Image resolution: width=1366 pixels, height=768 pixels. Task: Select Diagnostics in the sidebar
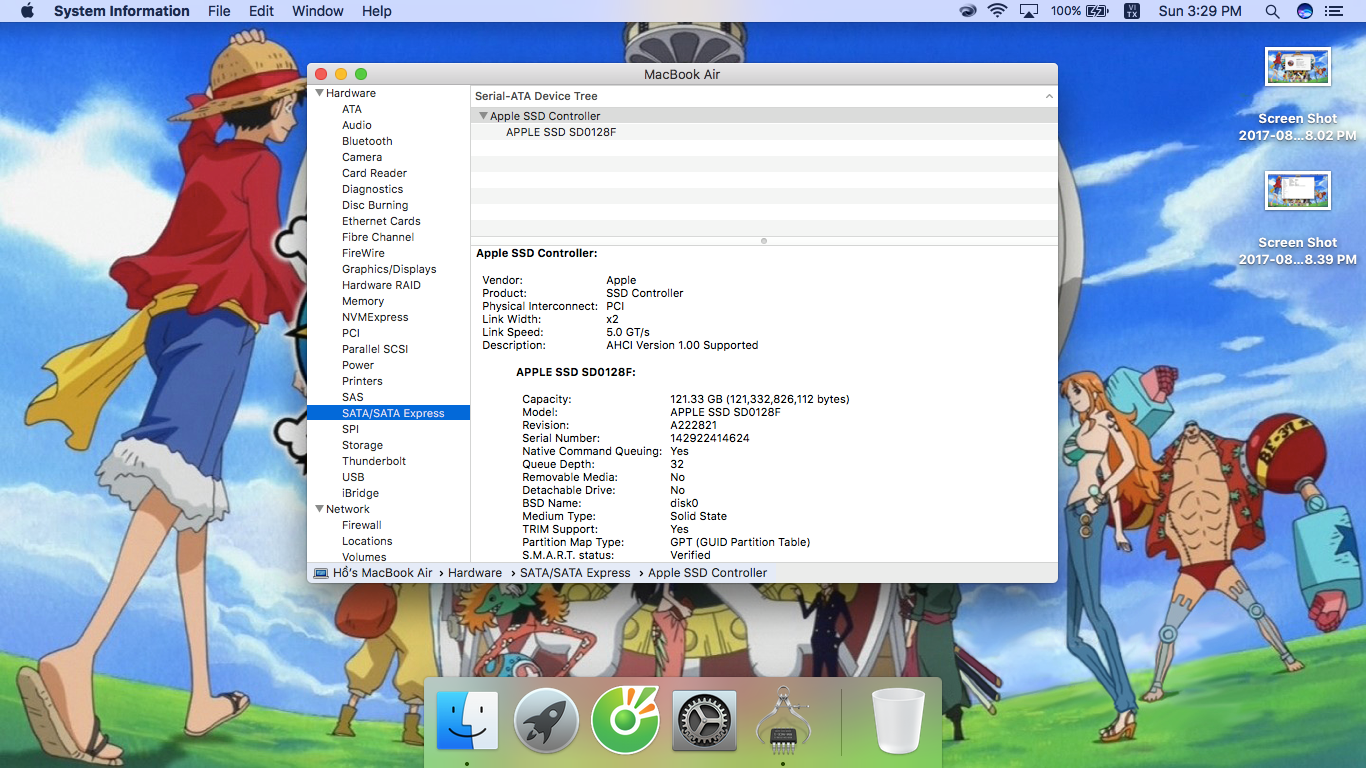[x=373, y=189]
